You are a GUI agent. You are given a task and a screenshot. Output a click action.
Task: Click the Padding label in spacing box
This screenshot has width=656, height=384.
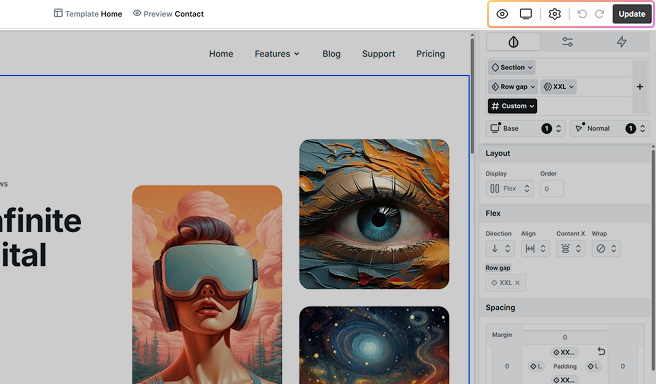[565, 366]
